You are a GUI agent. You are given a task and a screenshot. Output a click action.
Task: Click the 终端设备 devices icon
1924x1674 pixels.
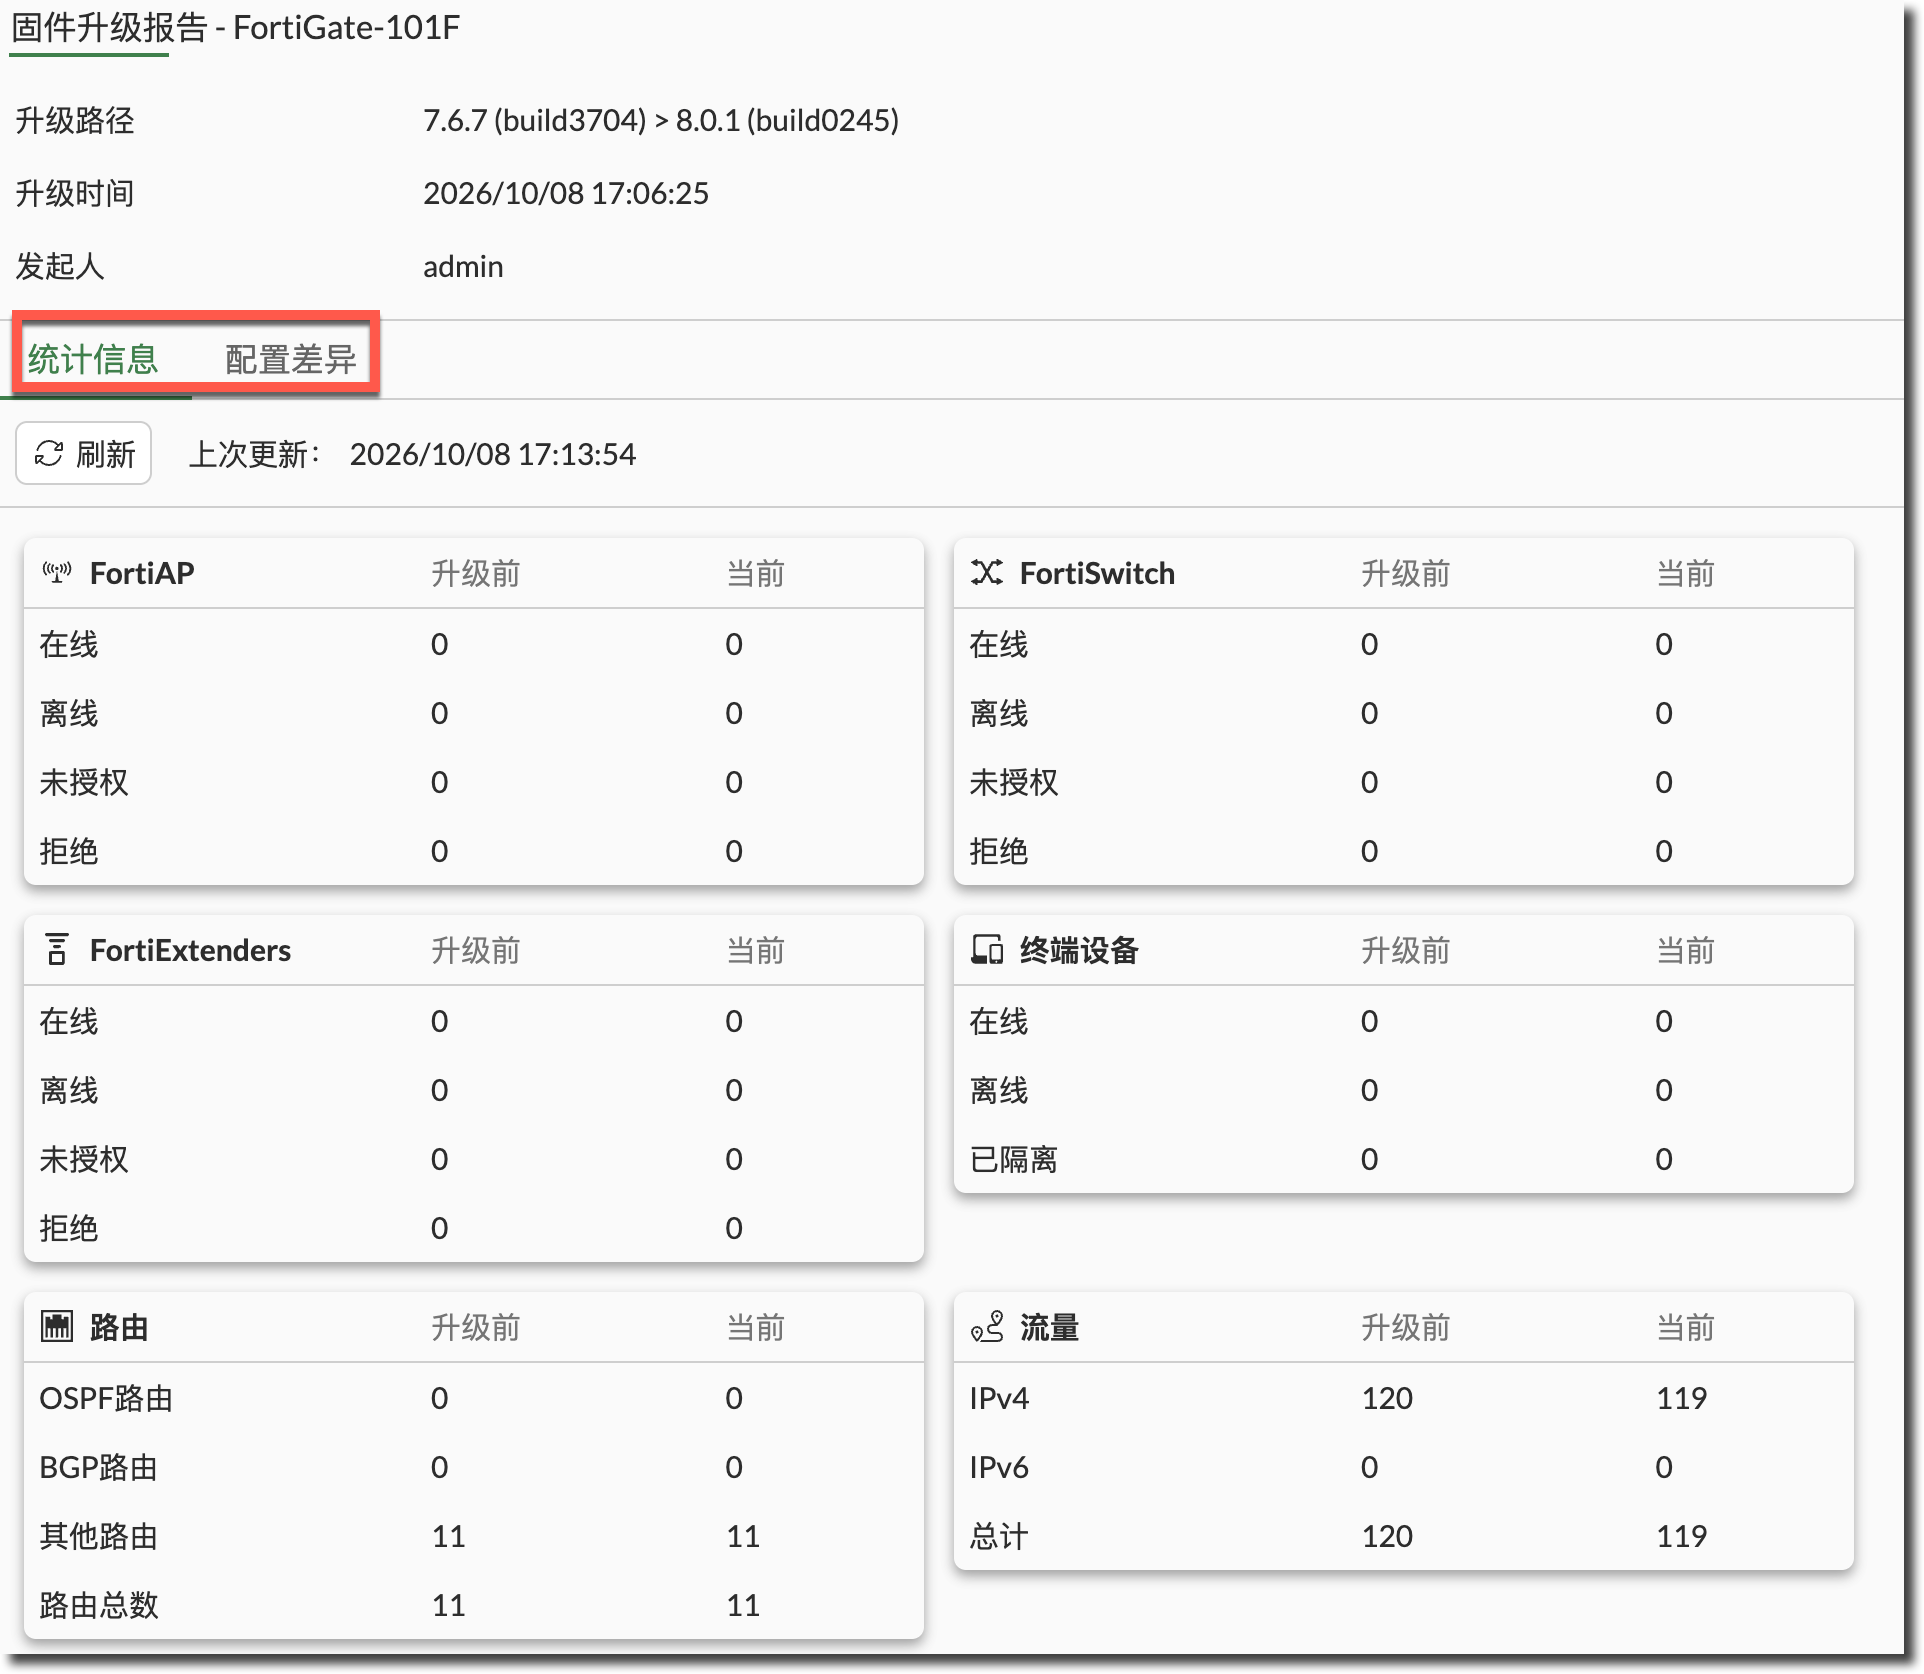click(987, 950)
